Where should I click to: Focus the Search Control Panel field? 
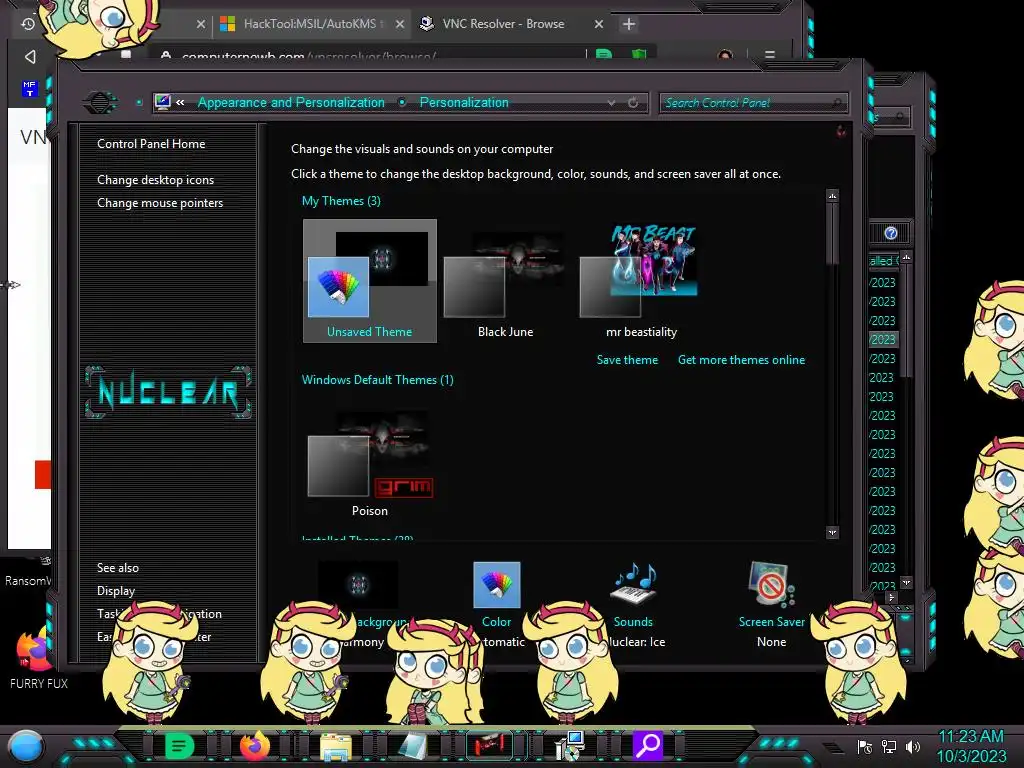pyautogui.click(x=753, y=103)
